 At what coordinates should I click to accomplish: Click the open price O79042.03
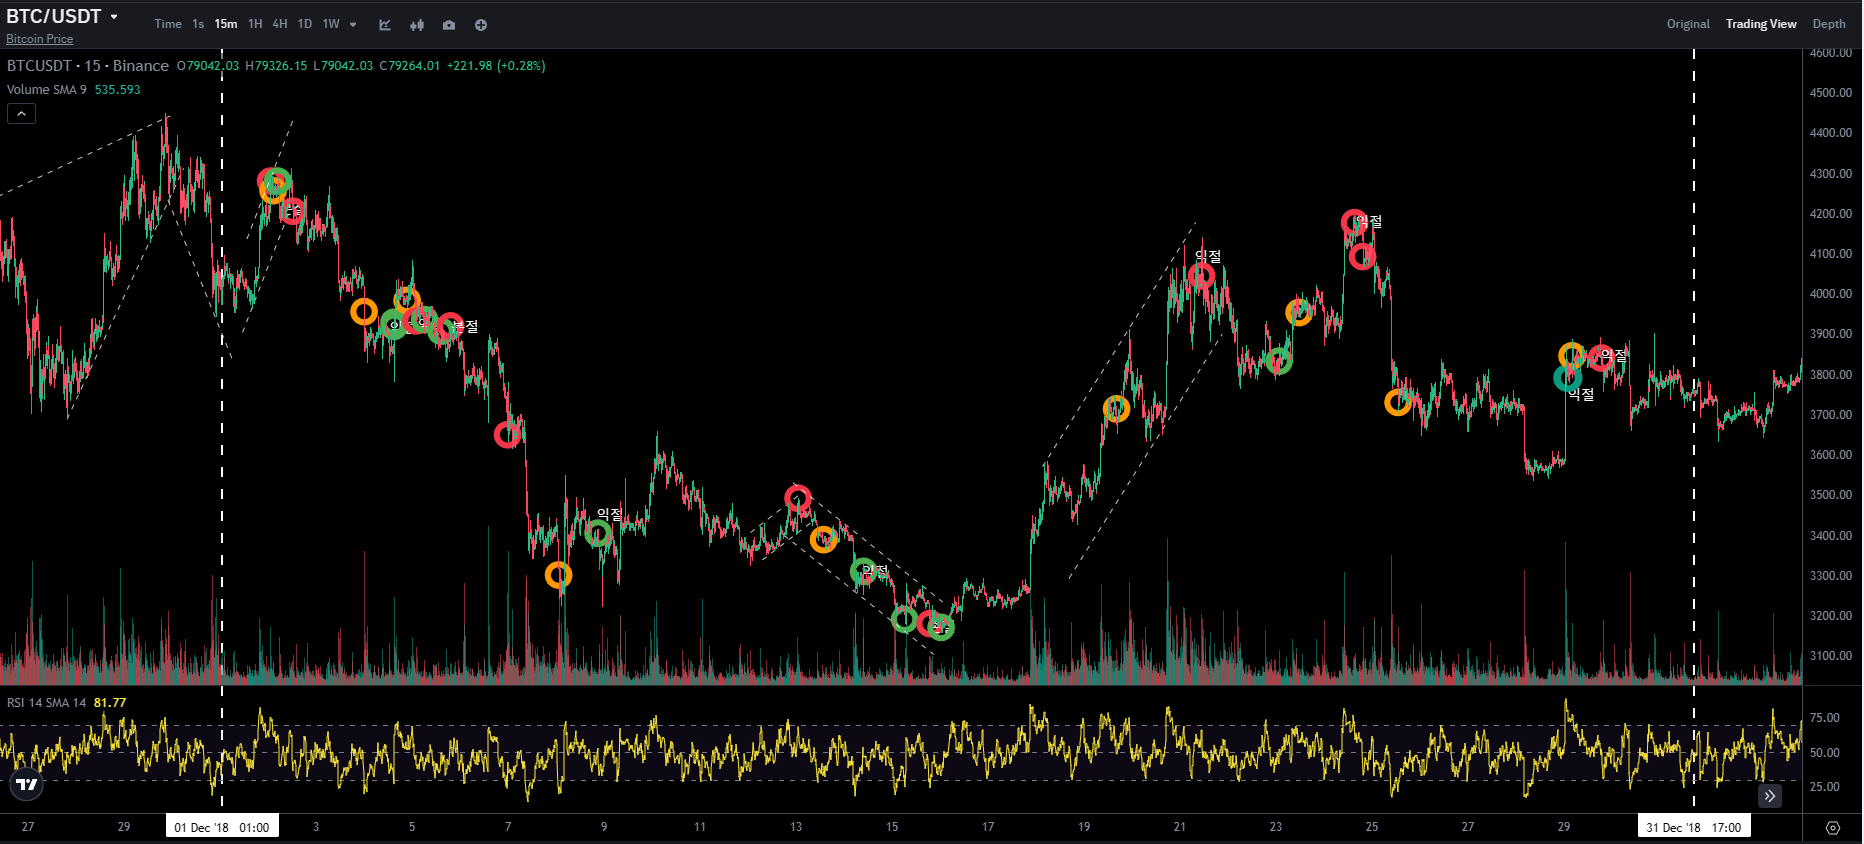coord(208,66)
